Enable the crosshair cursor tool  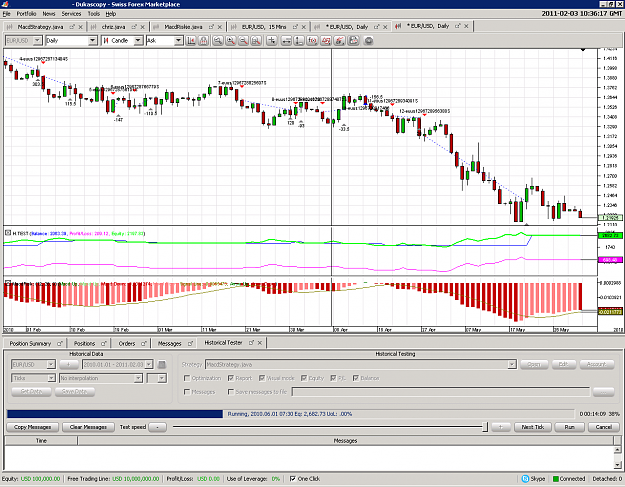point(271,41)
